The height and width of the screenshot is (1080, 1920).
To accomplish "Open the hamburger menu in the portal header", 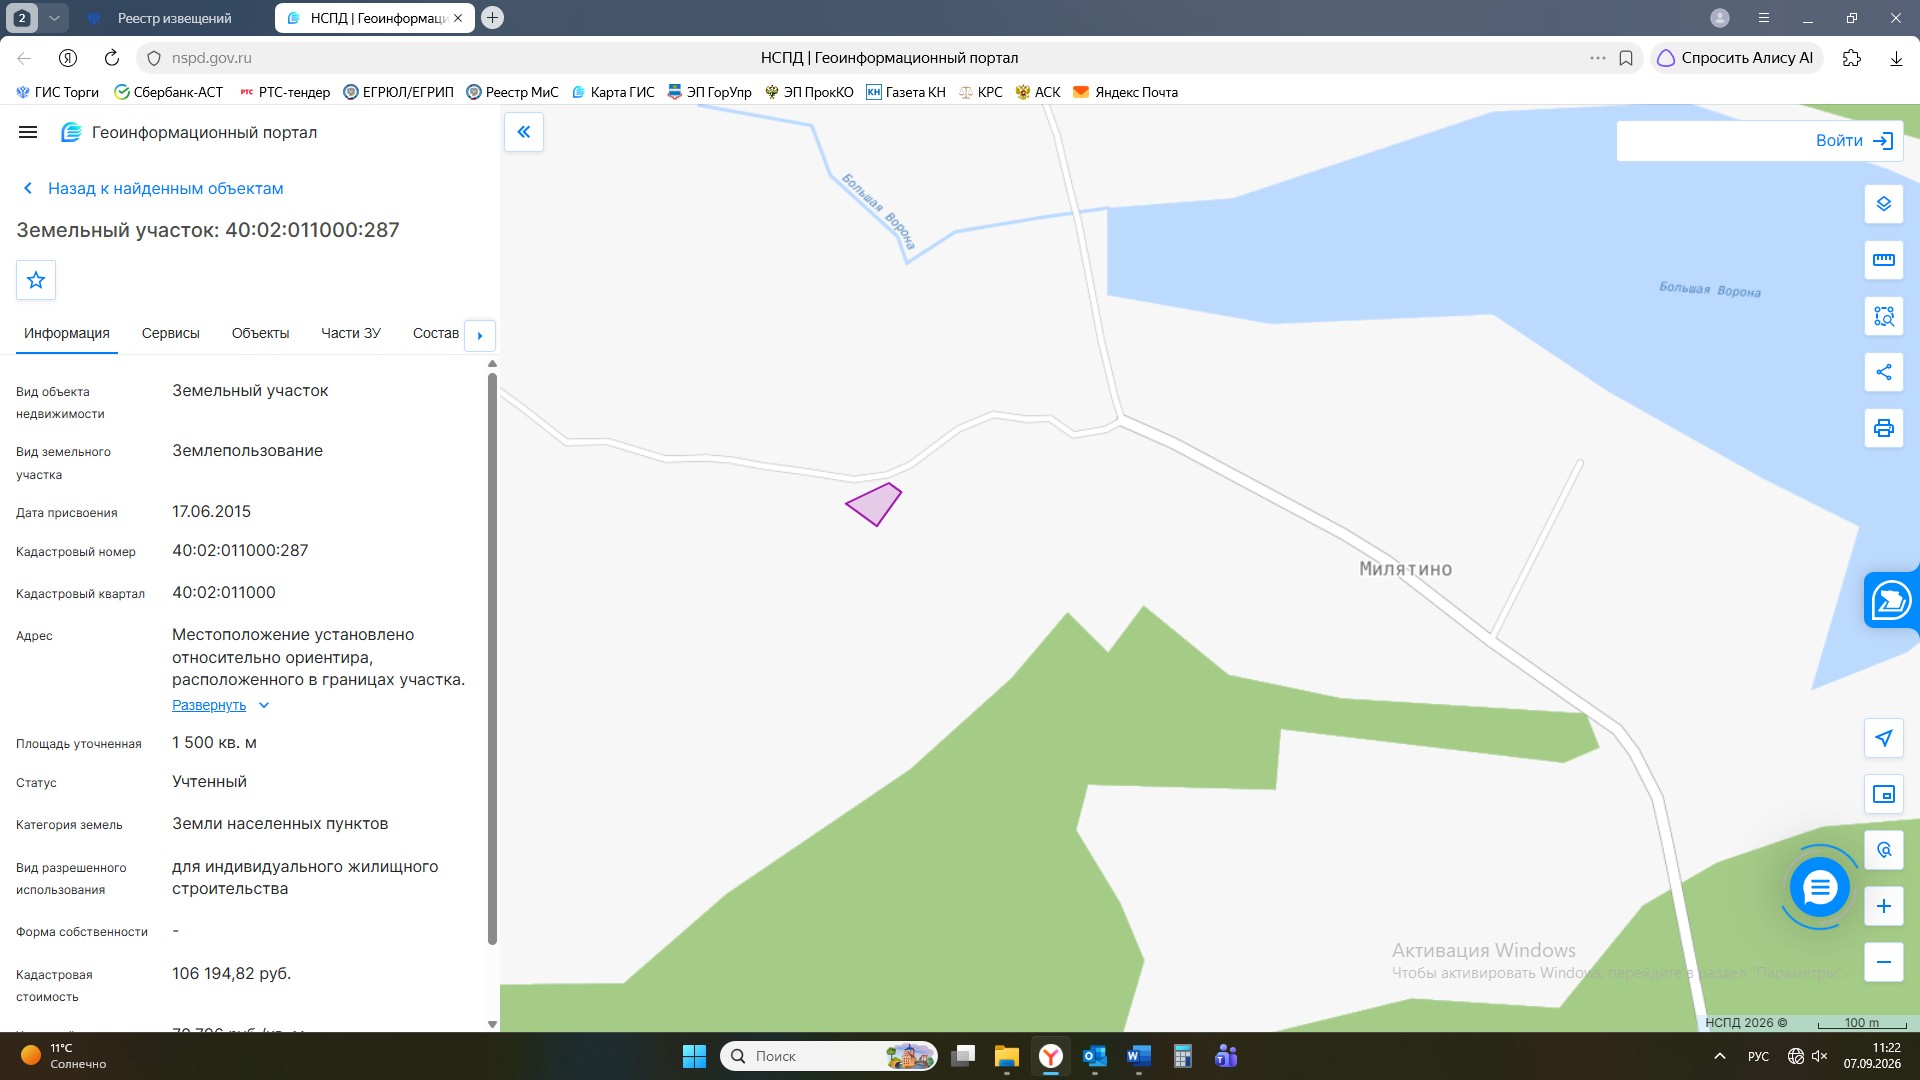I will tap(28, 132).
